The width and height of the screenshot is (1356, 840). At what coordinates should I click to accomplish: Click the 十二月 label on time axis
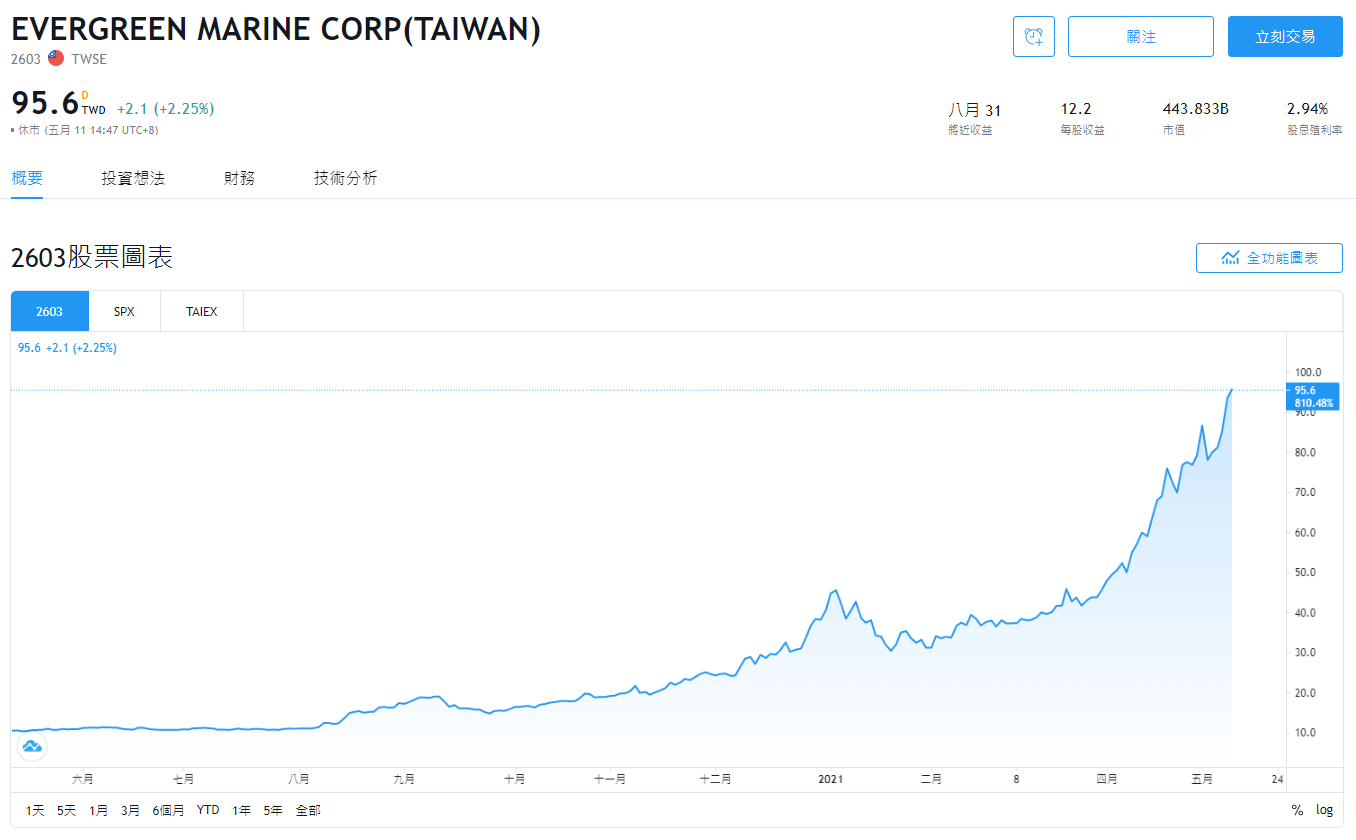(x=715, y=778)
